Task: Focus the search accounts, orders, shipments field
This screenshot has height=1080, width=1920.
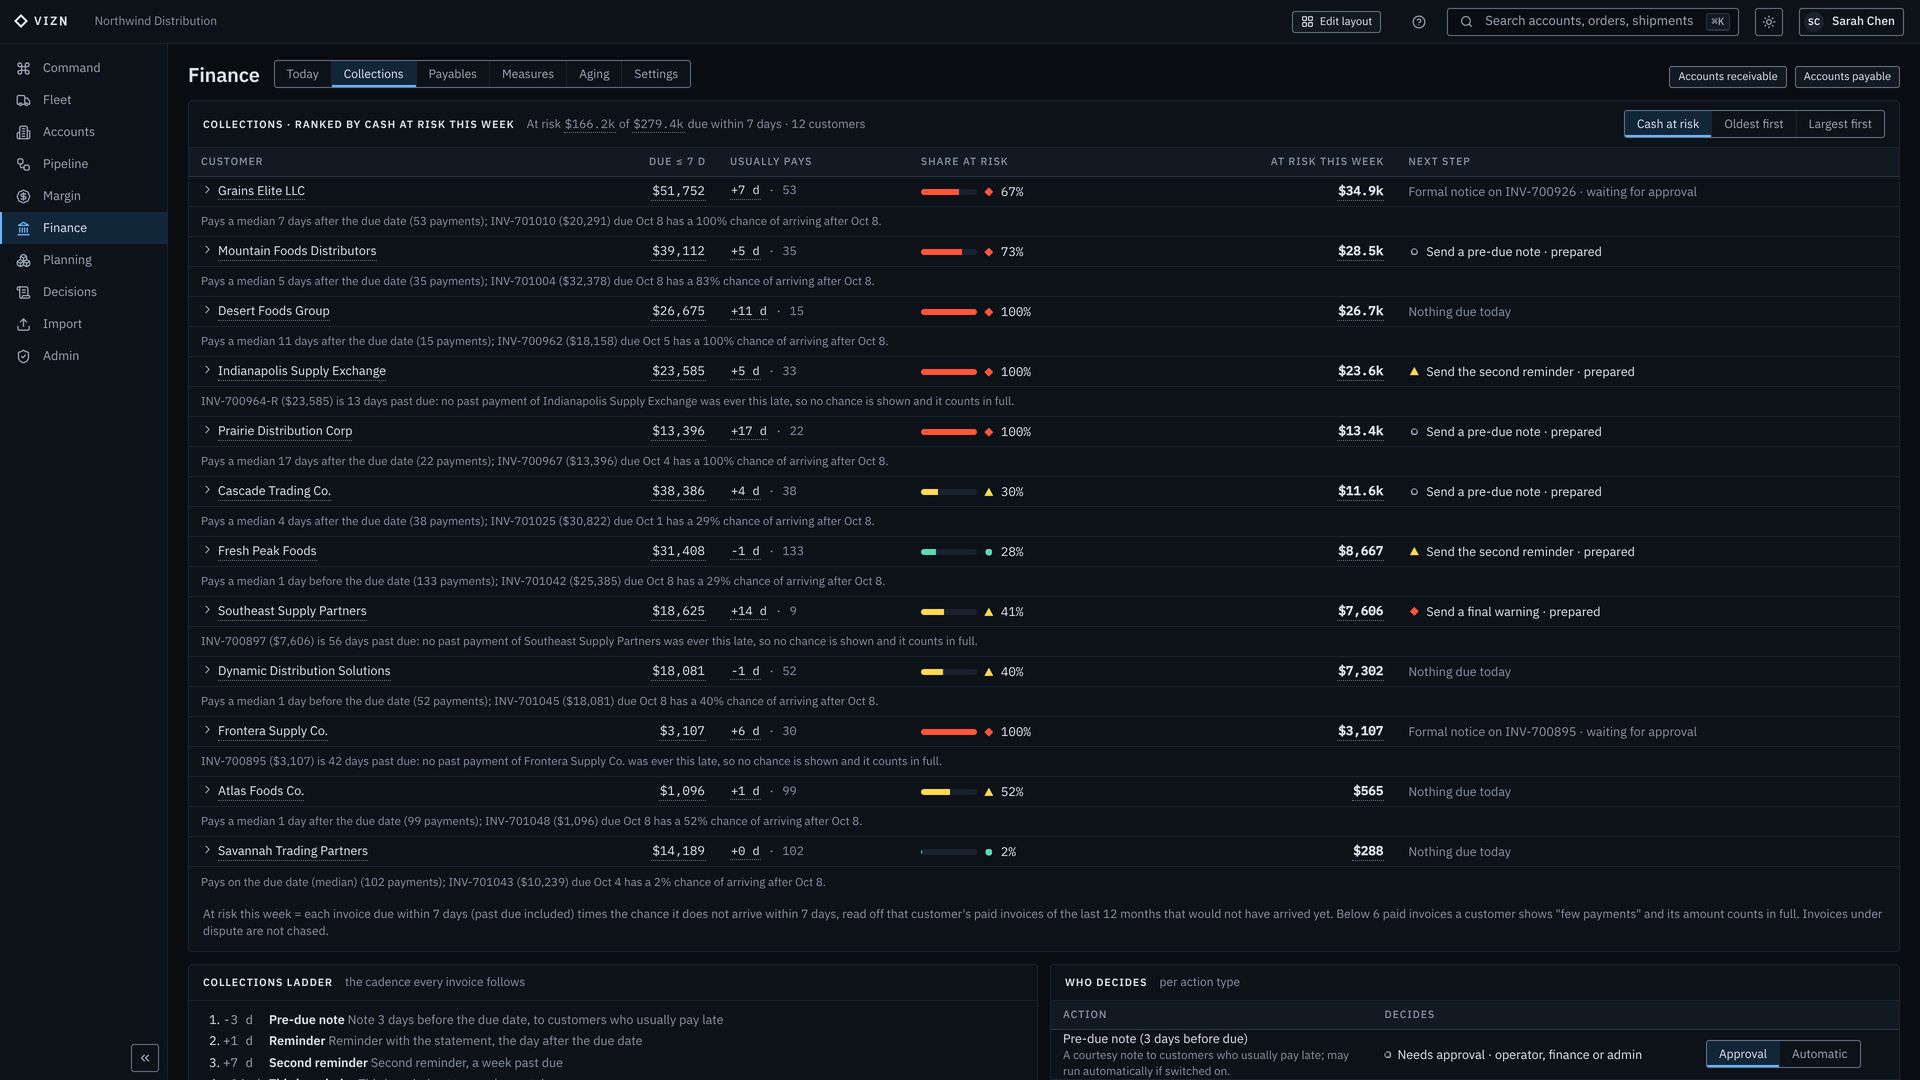Action: point(1592,22)
